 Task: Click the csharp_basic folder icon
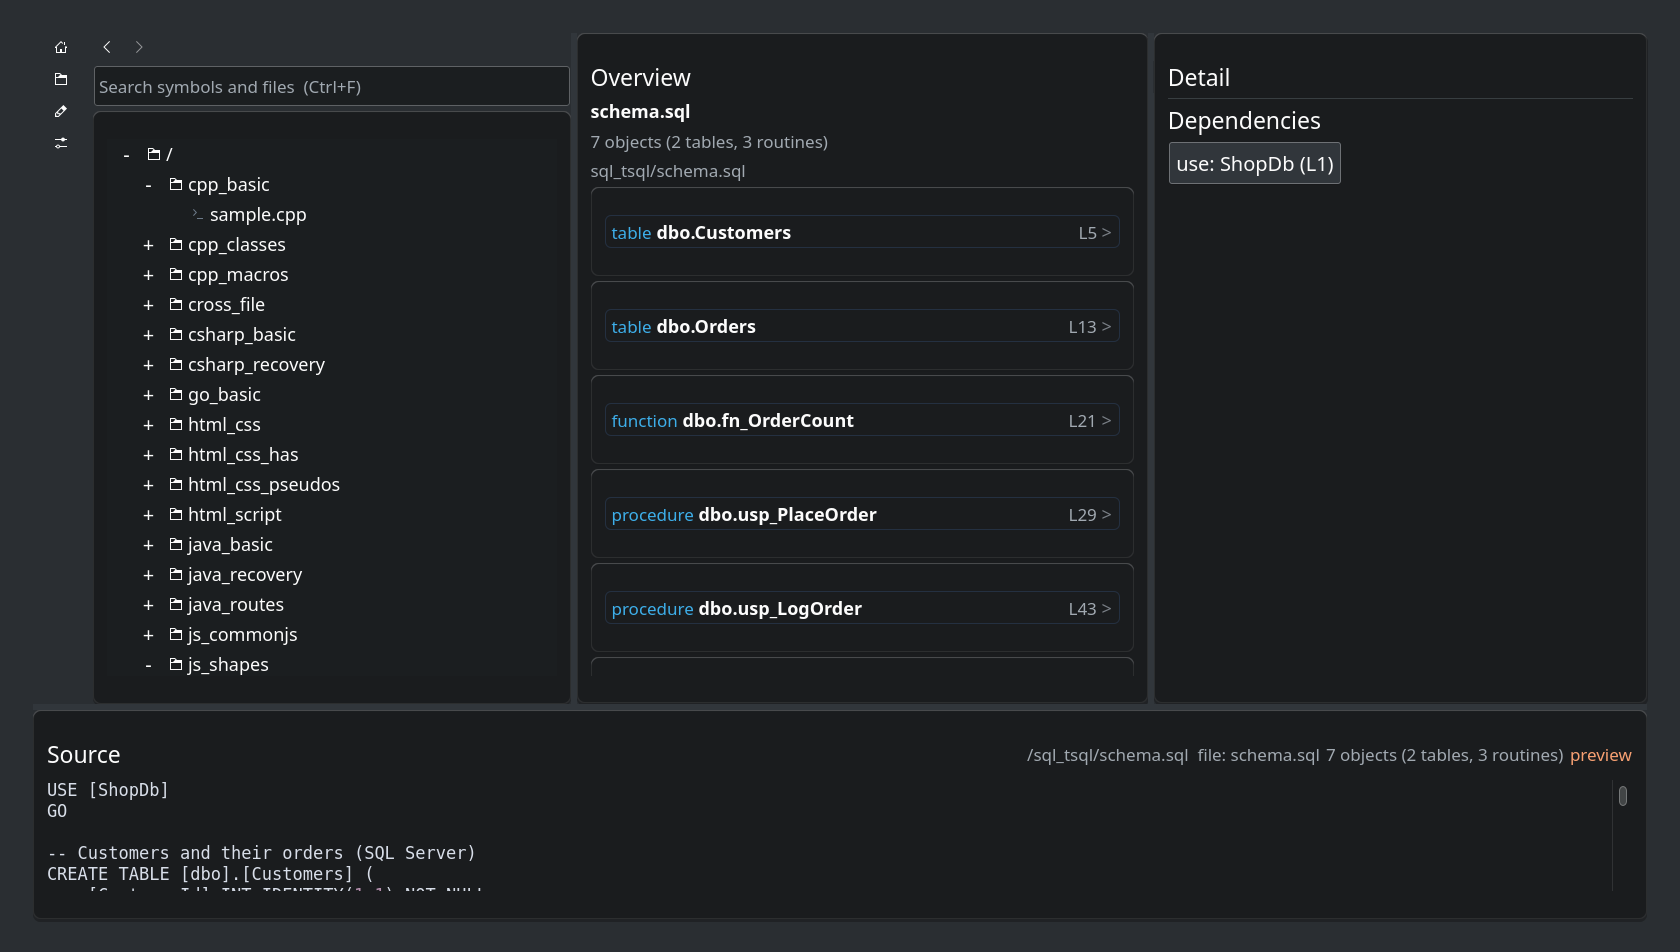point(176,334)
